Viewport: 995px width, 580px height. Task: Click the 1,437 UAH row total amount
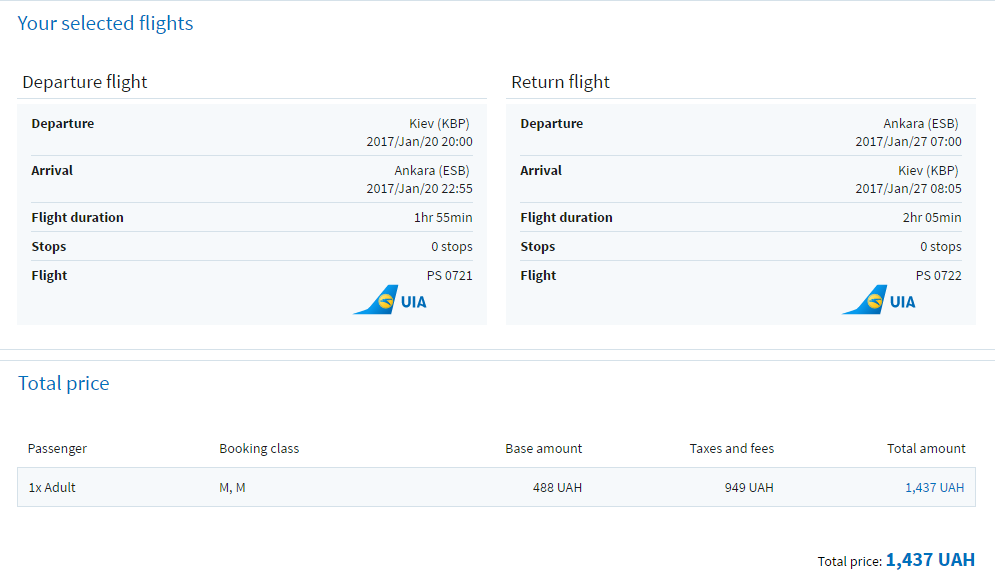937,488
